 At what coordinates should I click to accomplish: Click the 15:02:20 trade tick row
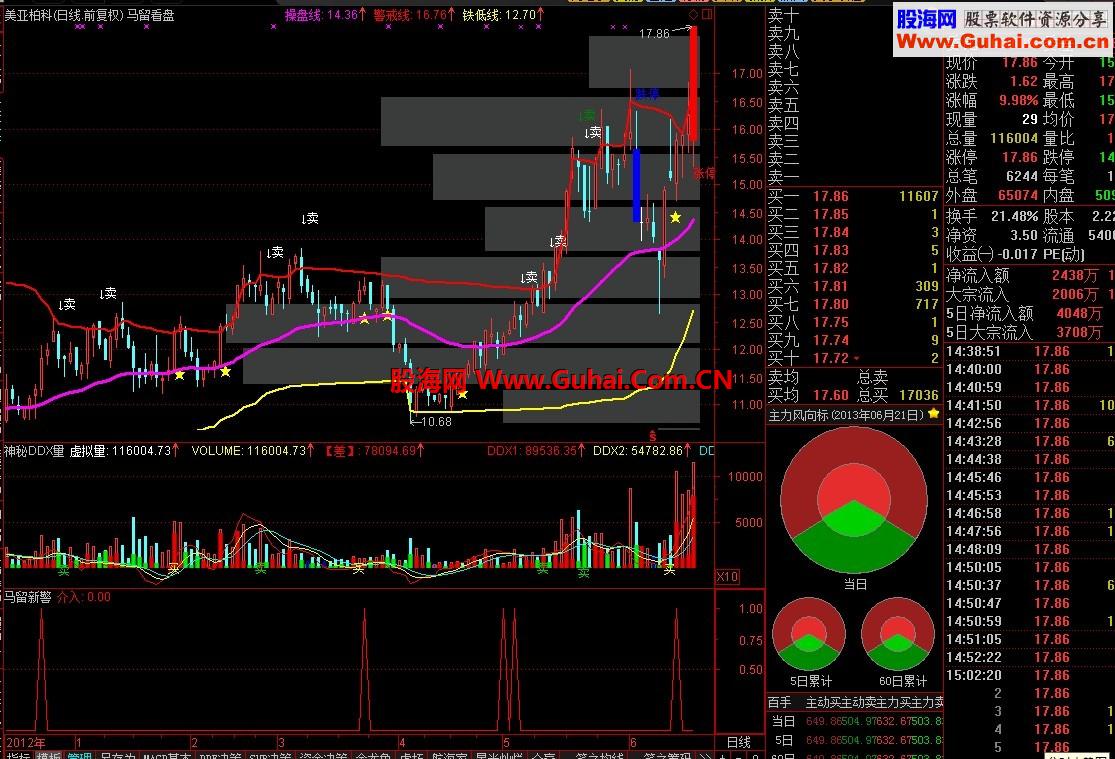[x=1030, y=676]
